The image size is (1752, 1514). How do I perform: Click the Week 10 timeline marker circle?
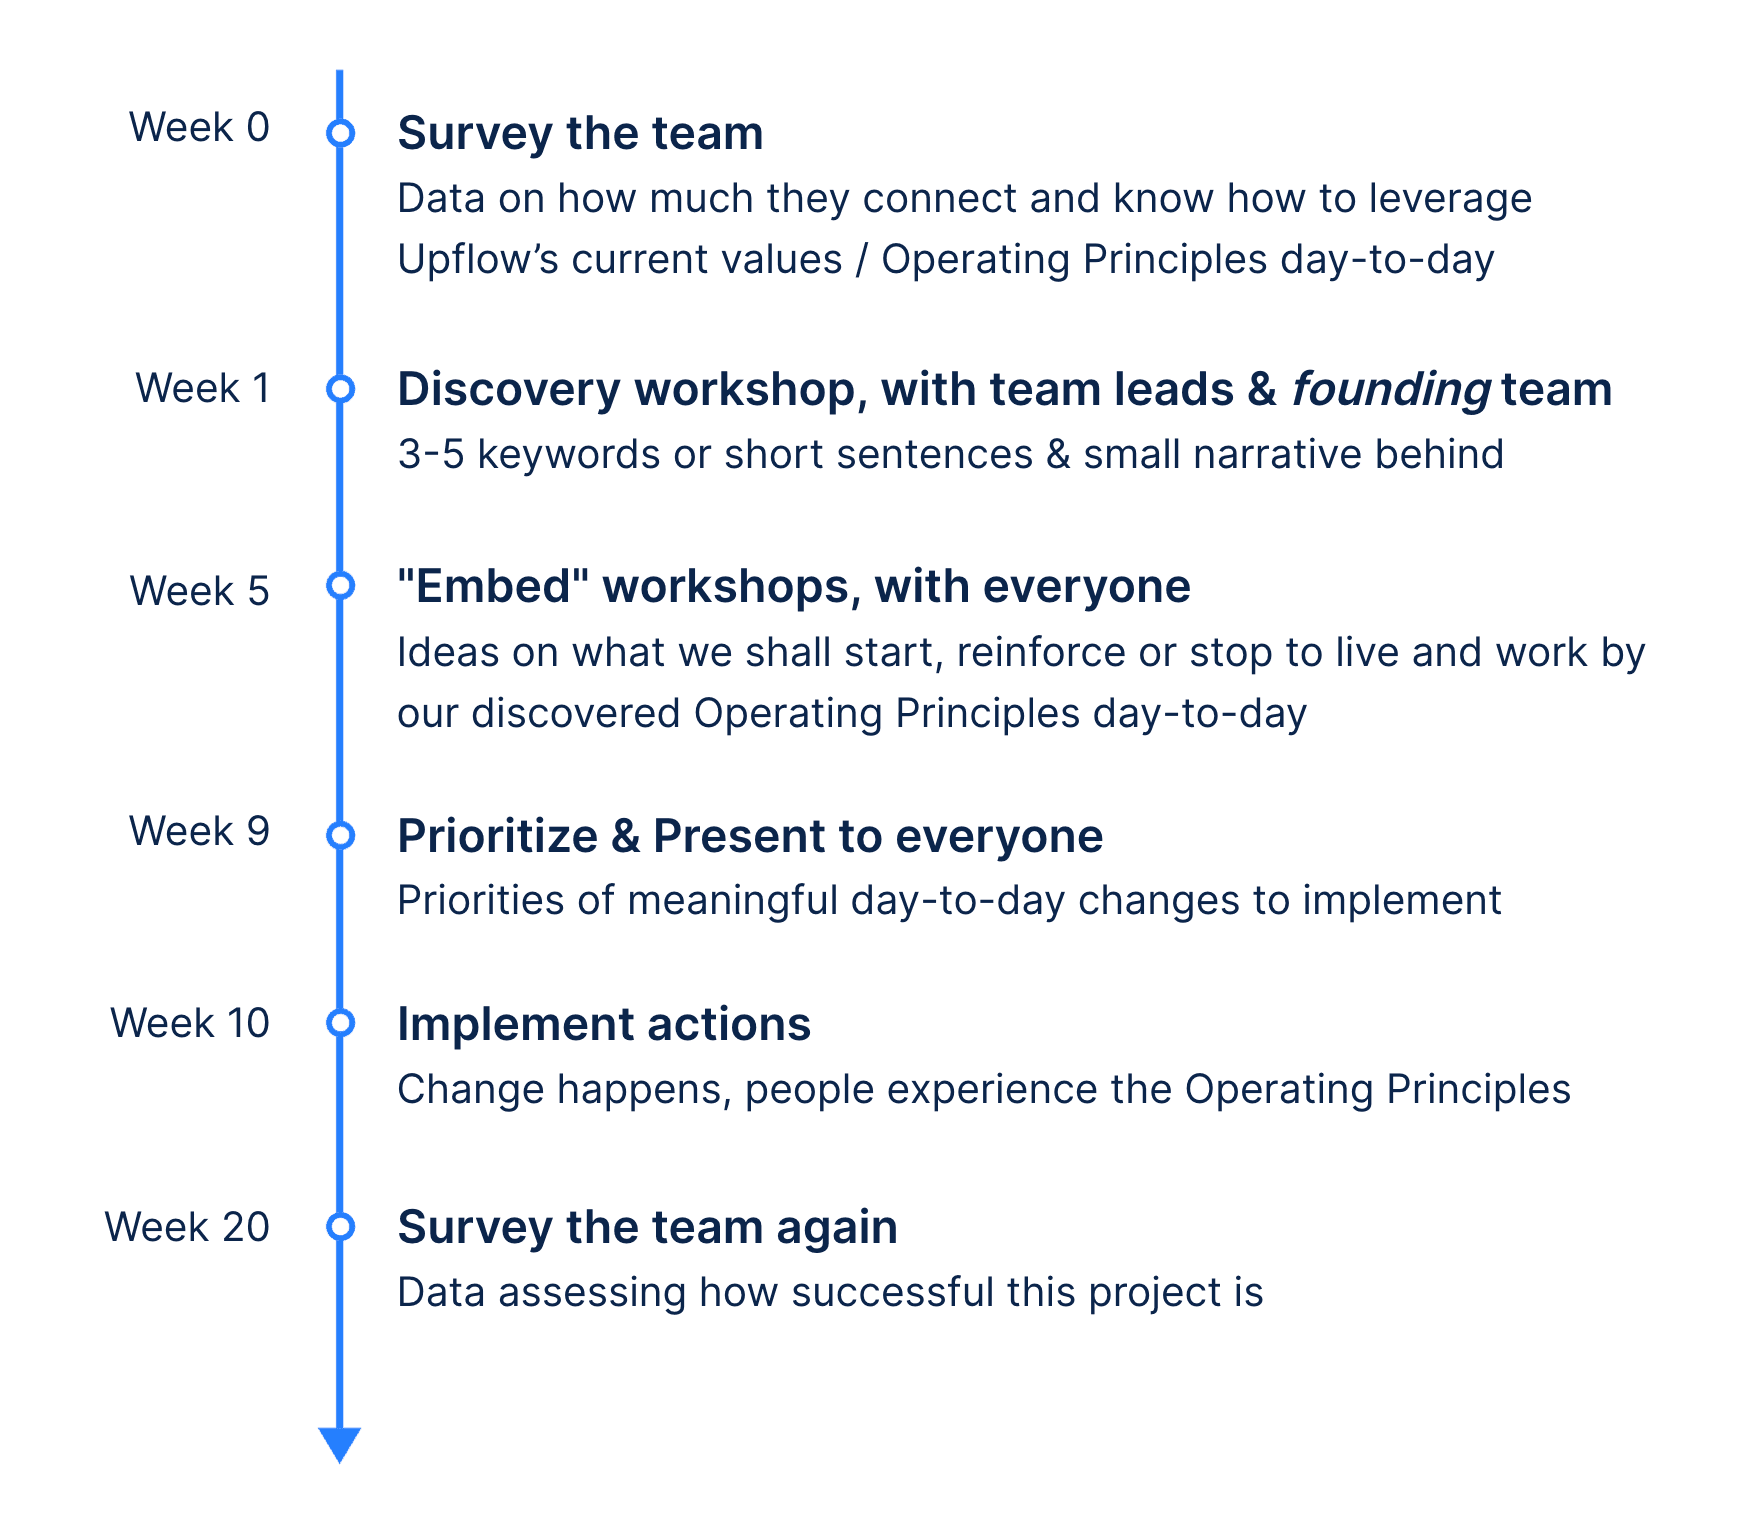point(340,1022)
